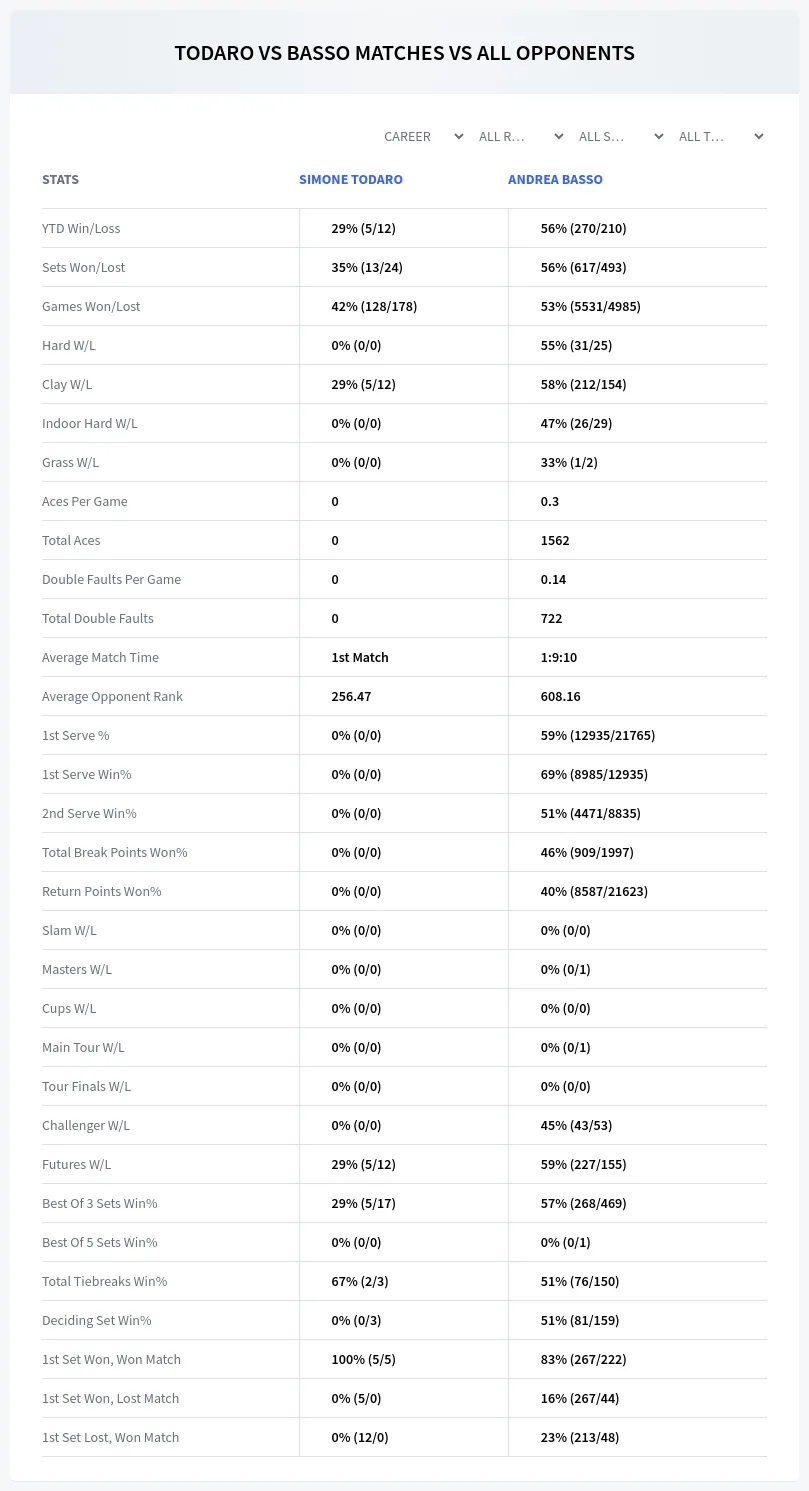Select Basso's Futures W/L value
The image size is (809, 1491).
coord(584,1164)
